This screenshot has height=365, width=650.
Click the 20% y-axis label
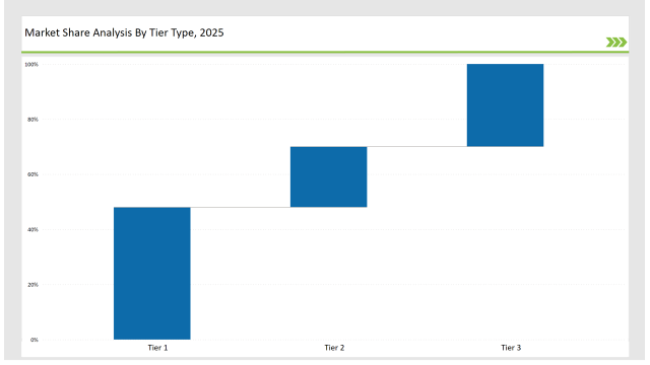click(x=33, y=285)
